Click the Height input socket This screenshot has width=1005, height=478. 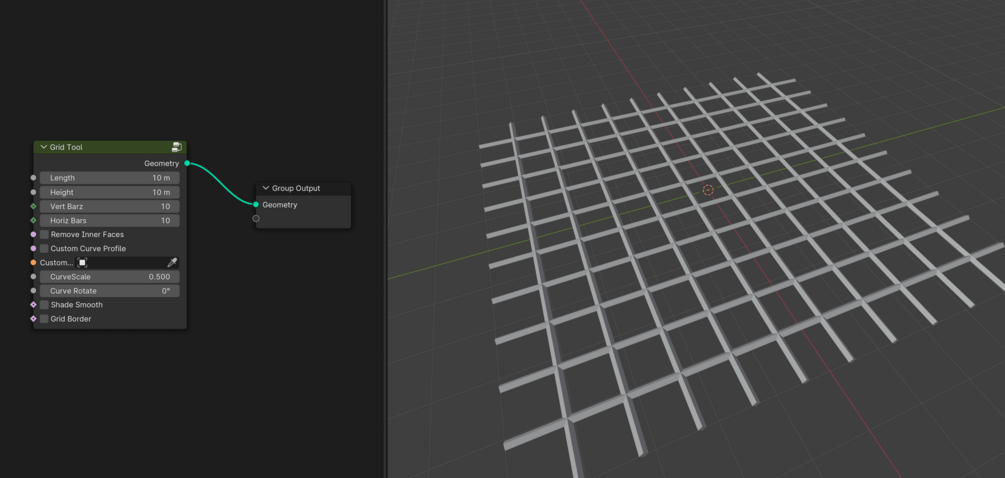click(x=33, y=192)
